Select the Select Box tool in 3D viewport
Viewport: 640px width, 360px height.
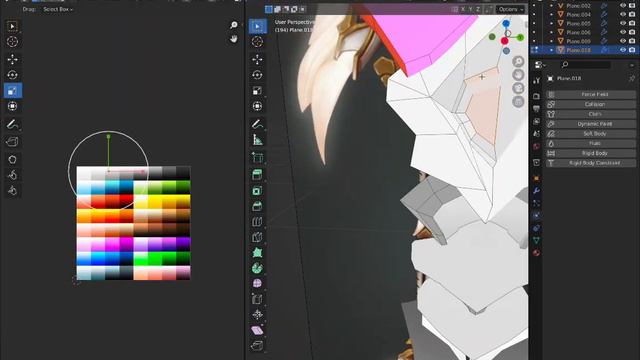pos(257,27)
